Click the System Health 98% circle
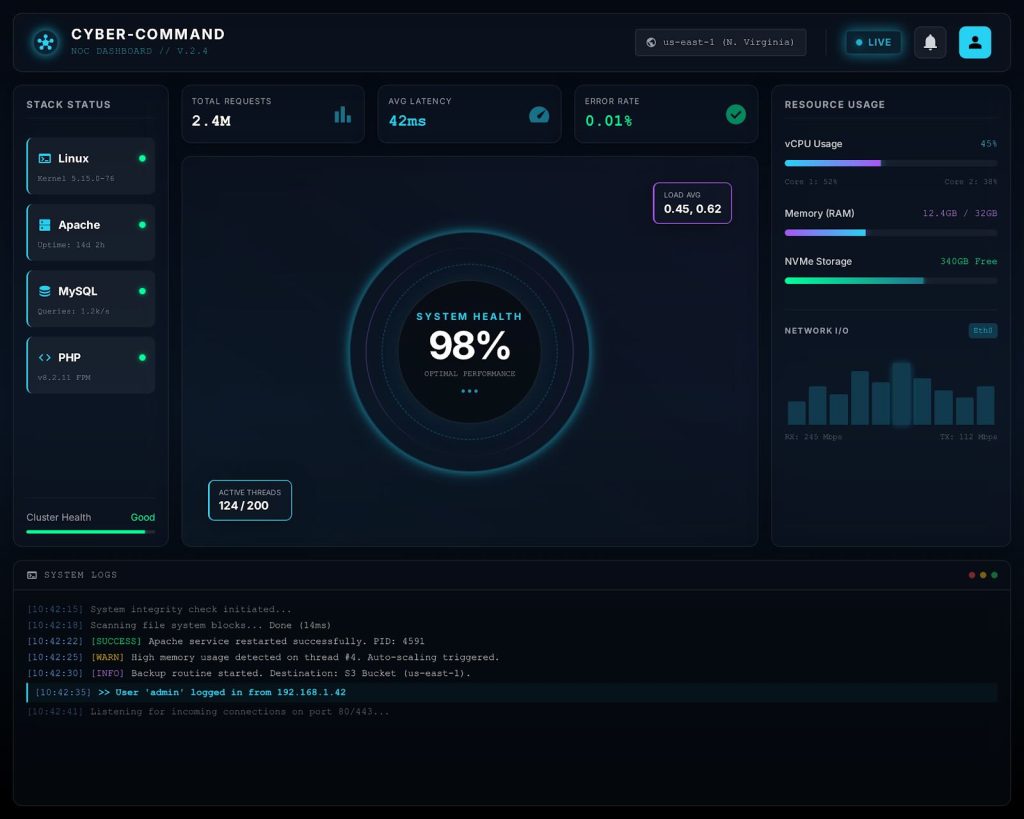 pos(469,351)
